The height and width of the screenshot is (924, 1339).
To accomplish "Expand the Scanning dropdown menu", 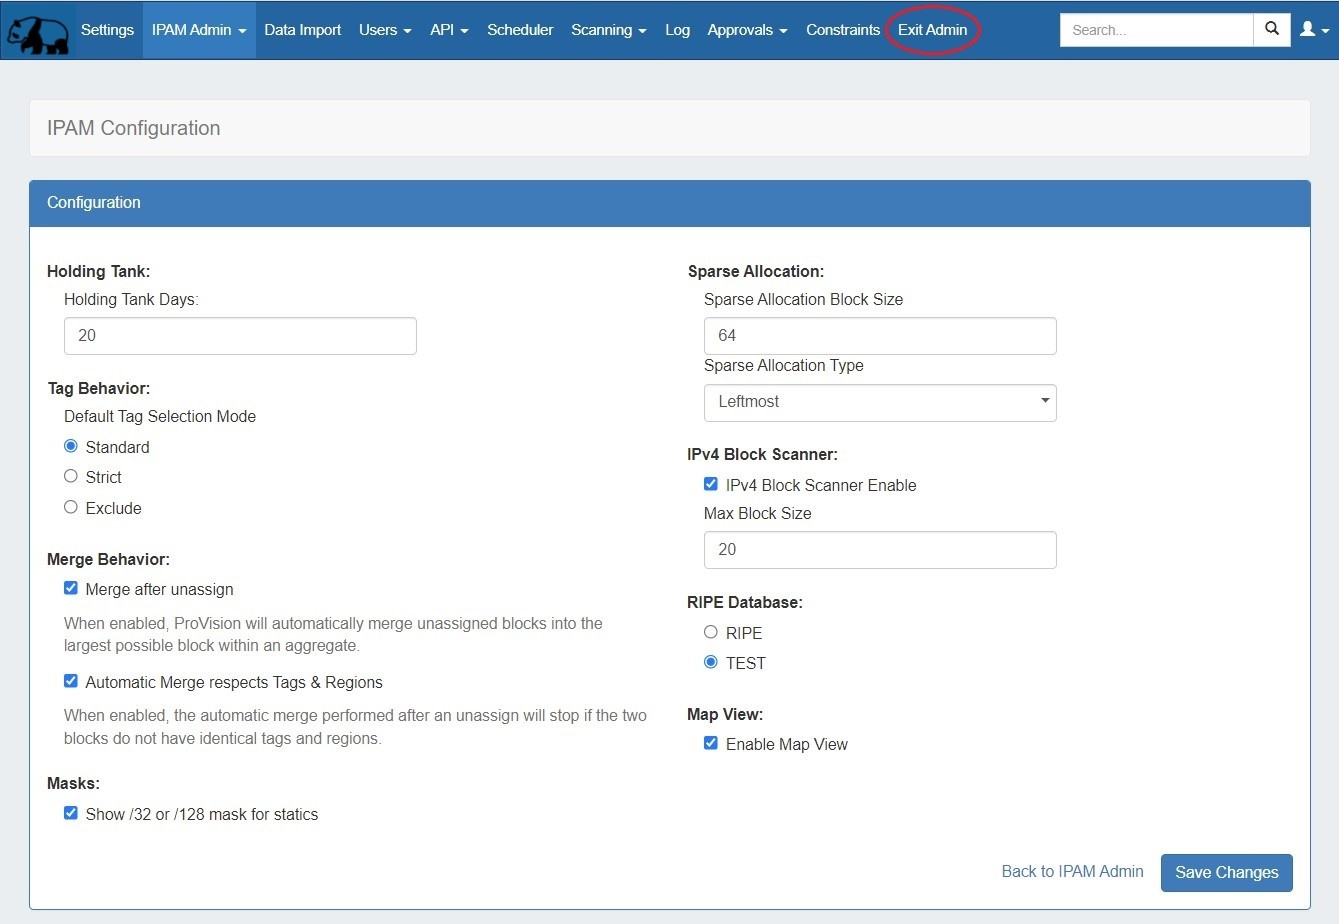I will 608,30.
